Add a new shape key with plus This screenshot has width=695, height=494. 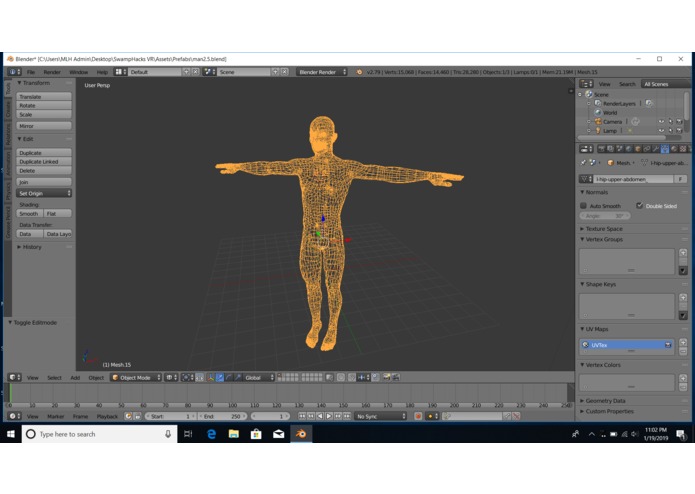(683, 298)
